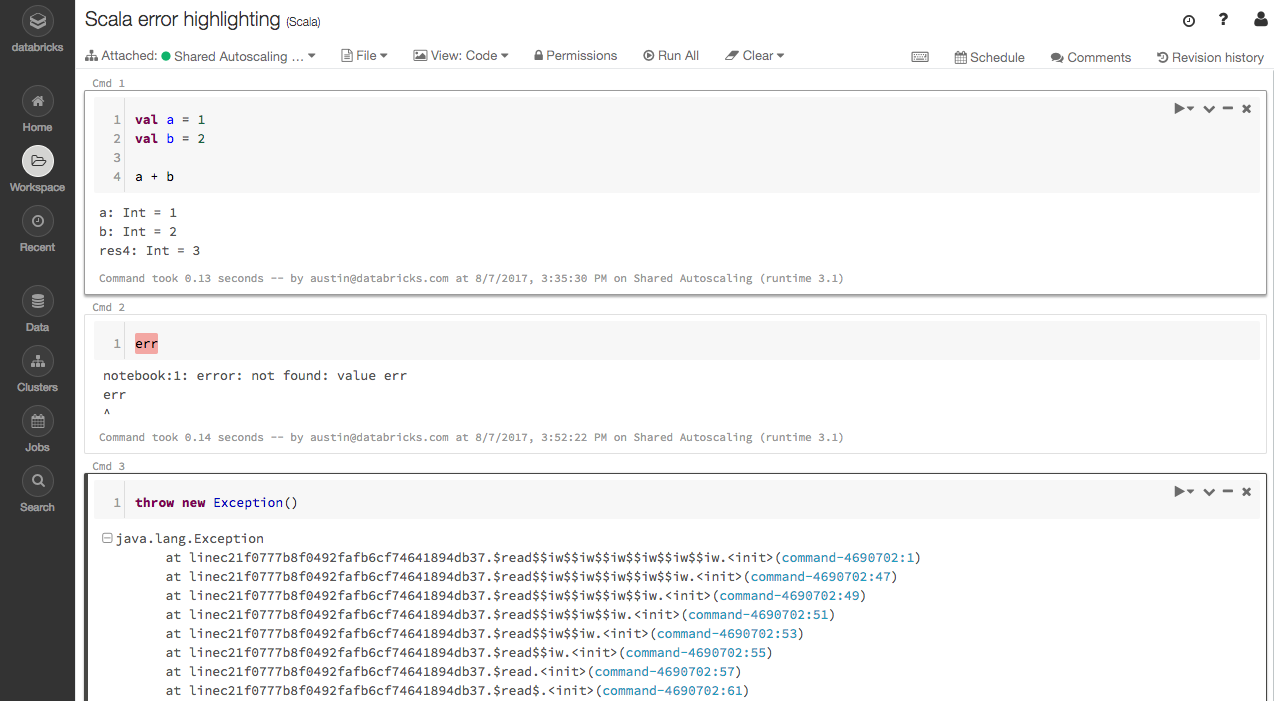Show keyboard shortcuts icon
The height and width of the screenshot is (701, 1274).
920,57
